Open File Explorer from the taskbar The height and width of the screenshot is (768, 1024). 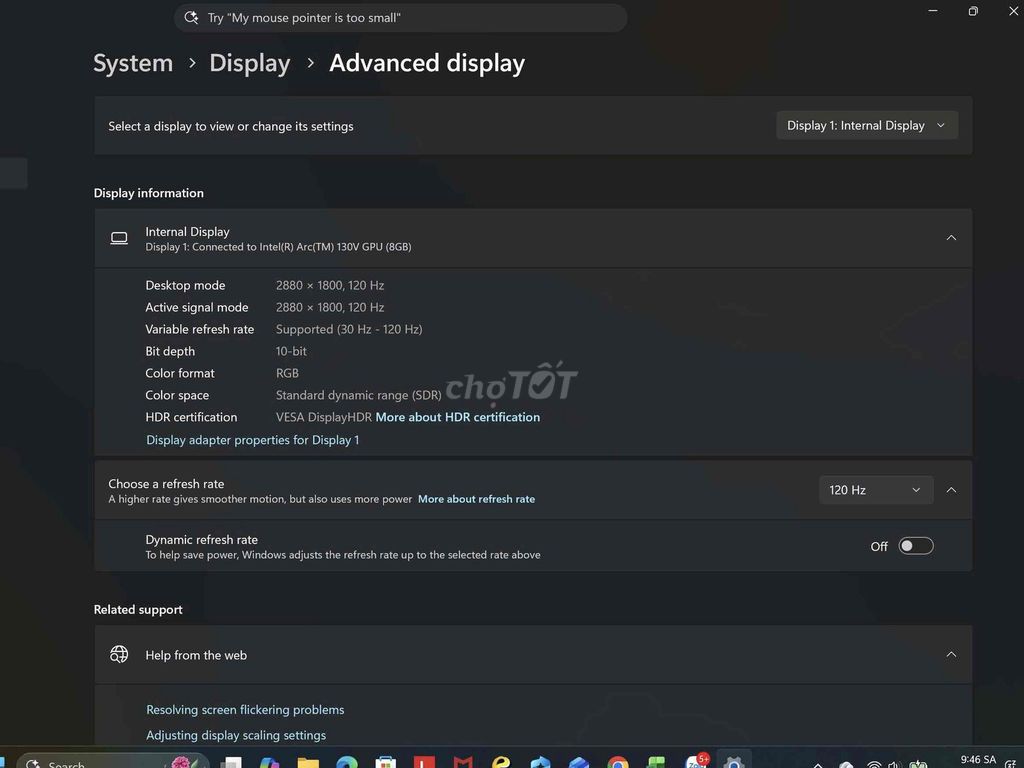tap(308, 762)
